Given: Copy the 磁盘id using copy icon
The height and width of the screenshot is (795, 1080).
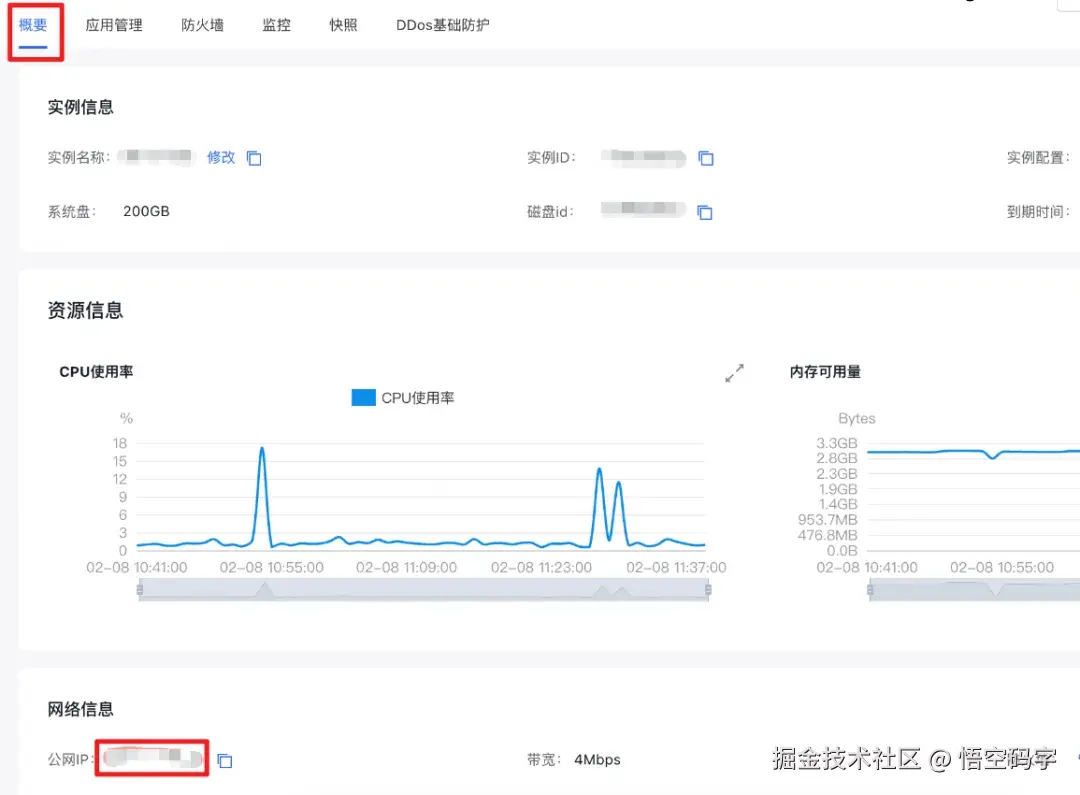Looking at the screenshot, I should pyautogui.click(x=706, y=211).
